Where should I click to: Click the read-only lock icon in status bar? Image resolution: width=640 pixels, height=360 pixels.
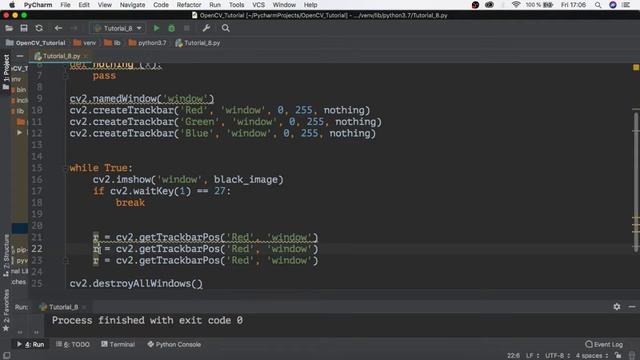tap(618, 356)
